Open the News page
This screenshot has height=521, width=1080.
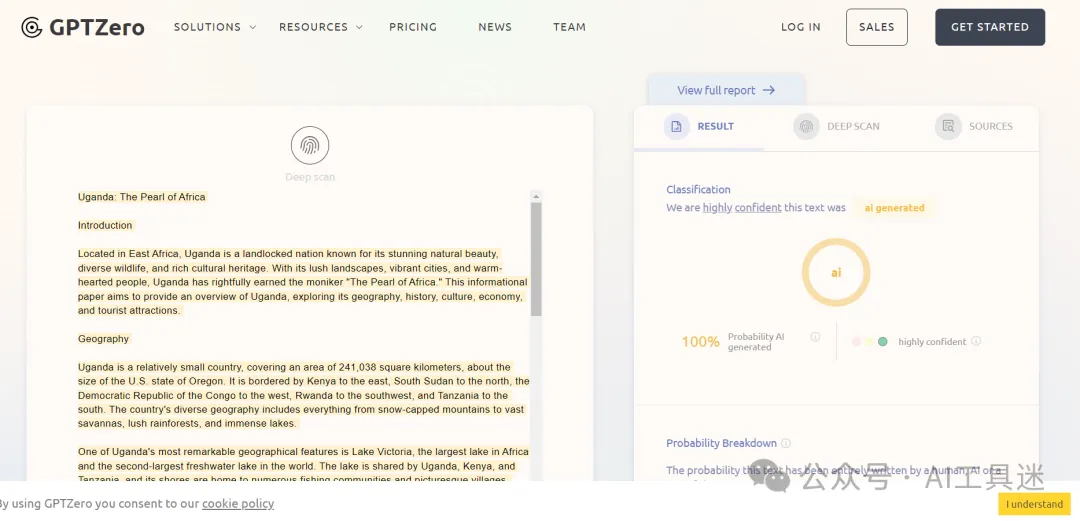coord(495,27)
